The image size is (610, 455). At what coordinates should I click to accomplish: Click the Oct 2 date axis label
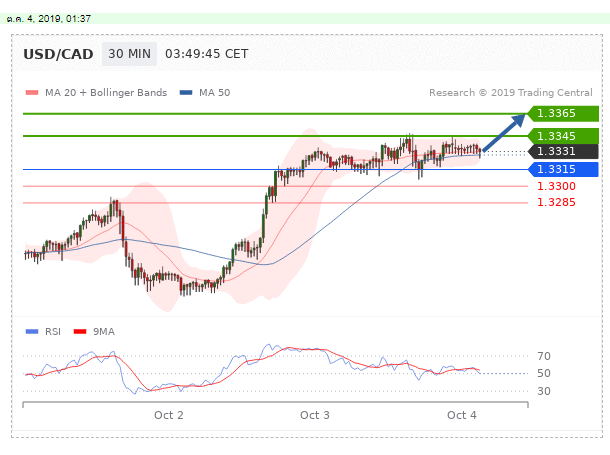[168, 415]
